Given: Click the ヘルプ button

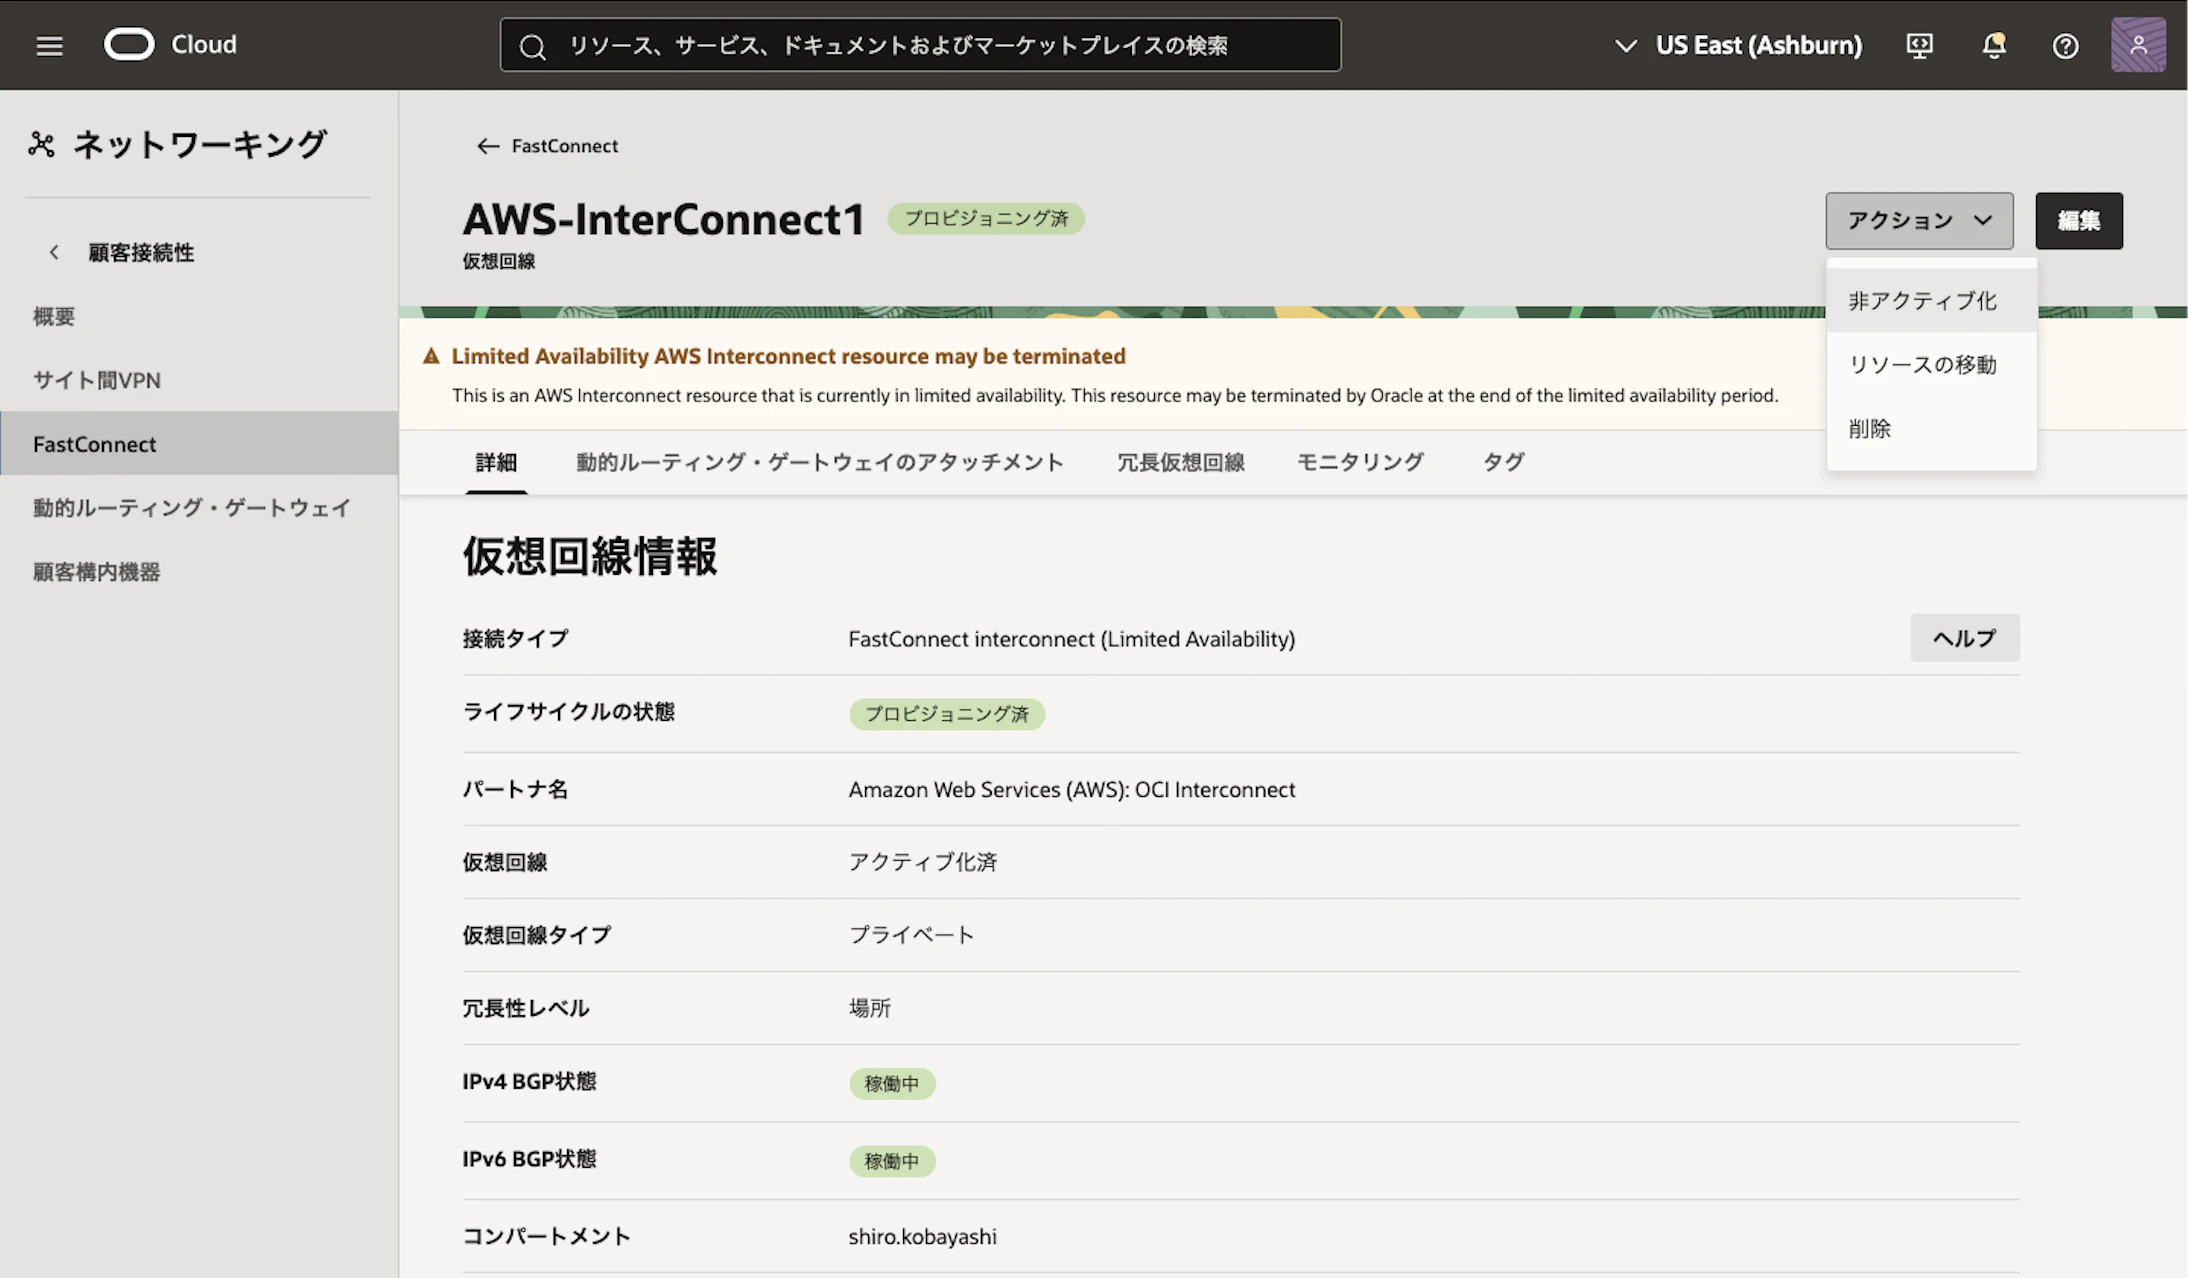Looking at the screenshot, I should tap(1964, 638).
